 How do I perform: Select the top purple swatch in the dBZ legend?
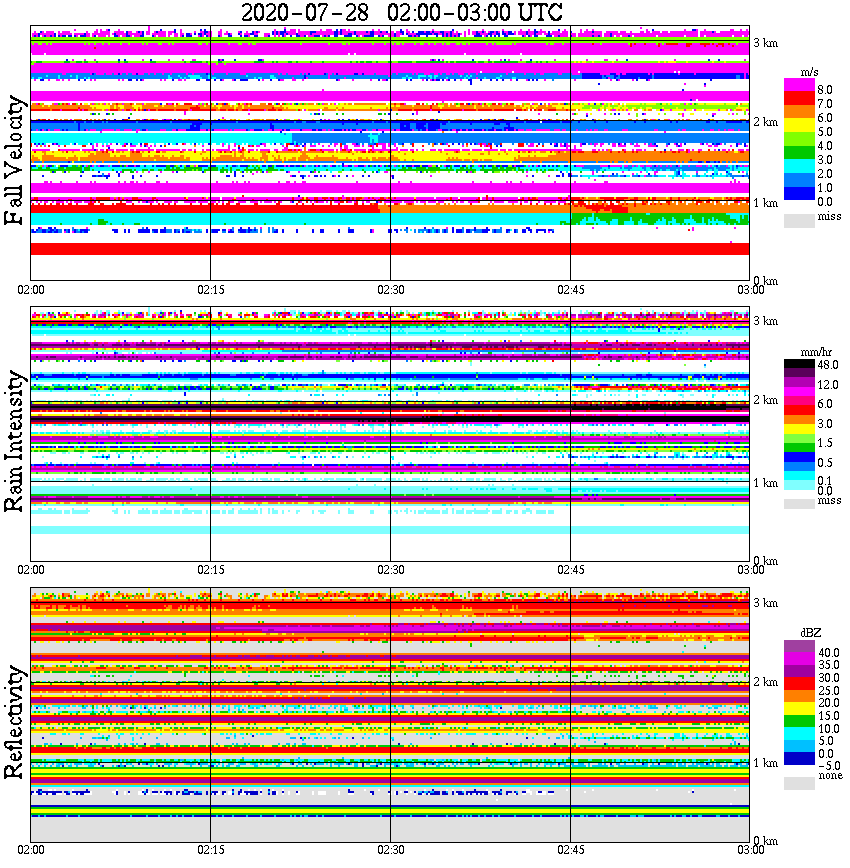tap(799, 646)
